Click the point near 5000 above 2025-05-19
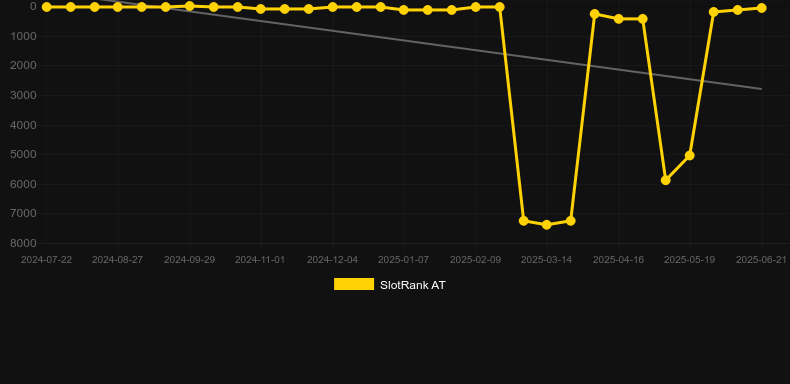 [x=690, y=156]
